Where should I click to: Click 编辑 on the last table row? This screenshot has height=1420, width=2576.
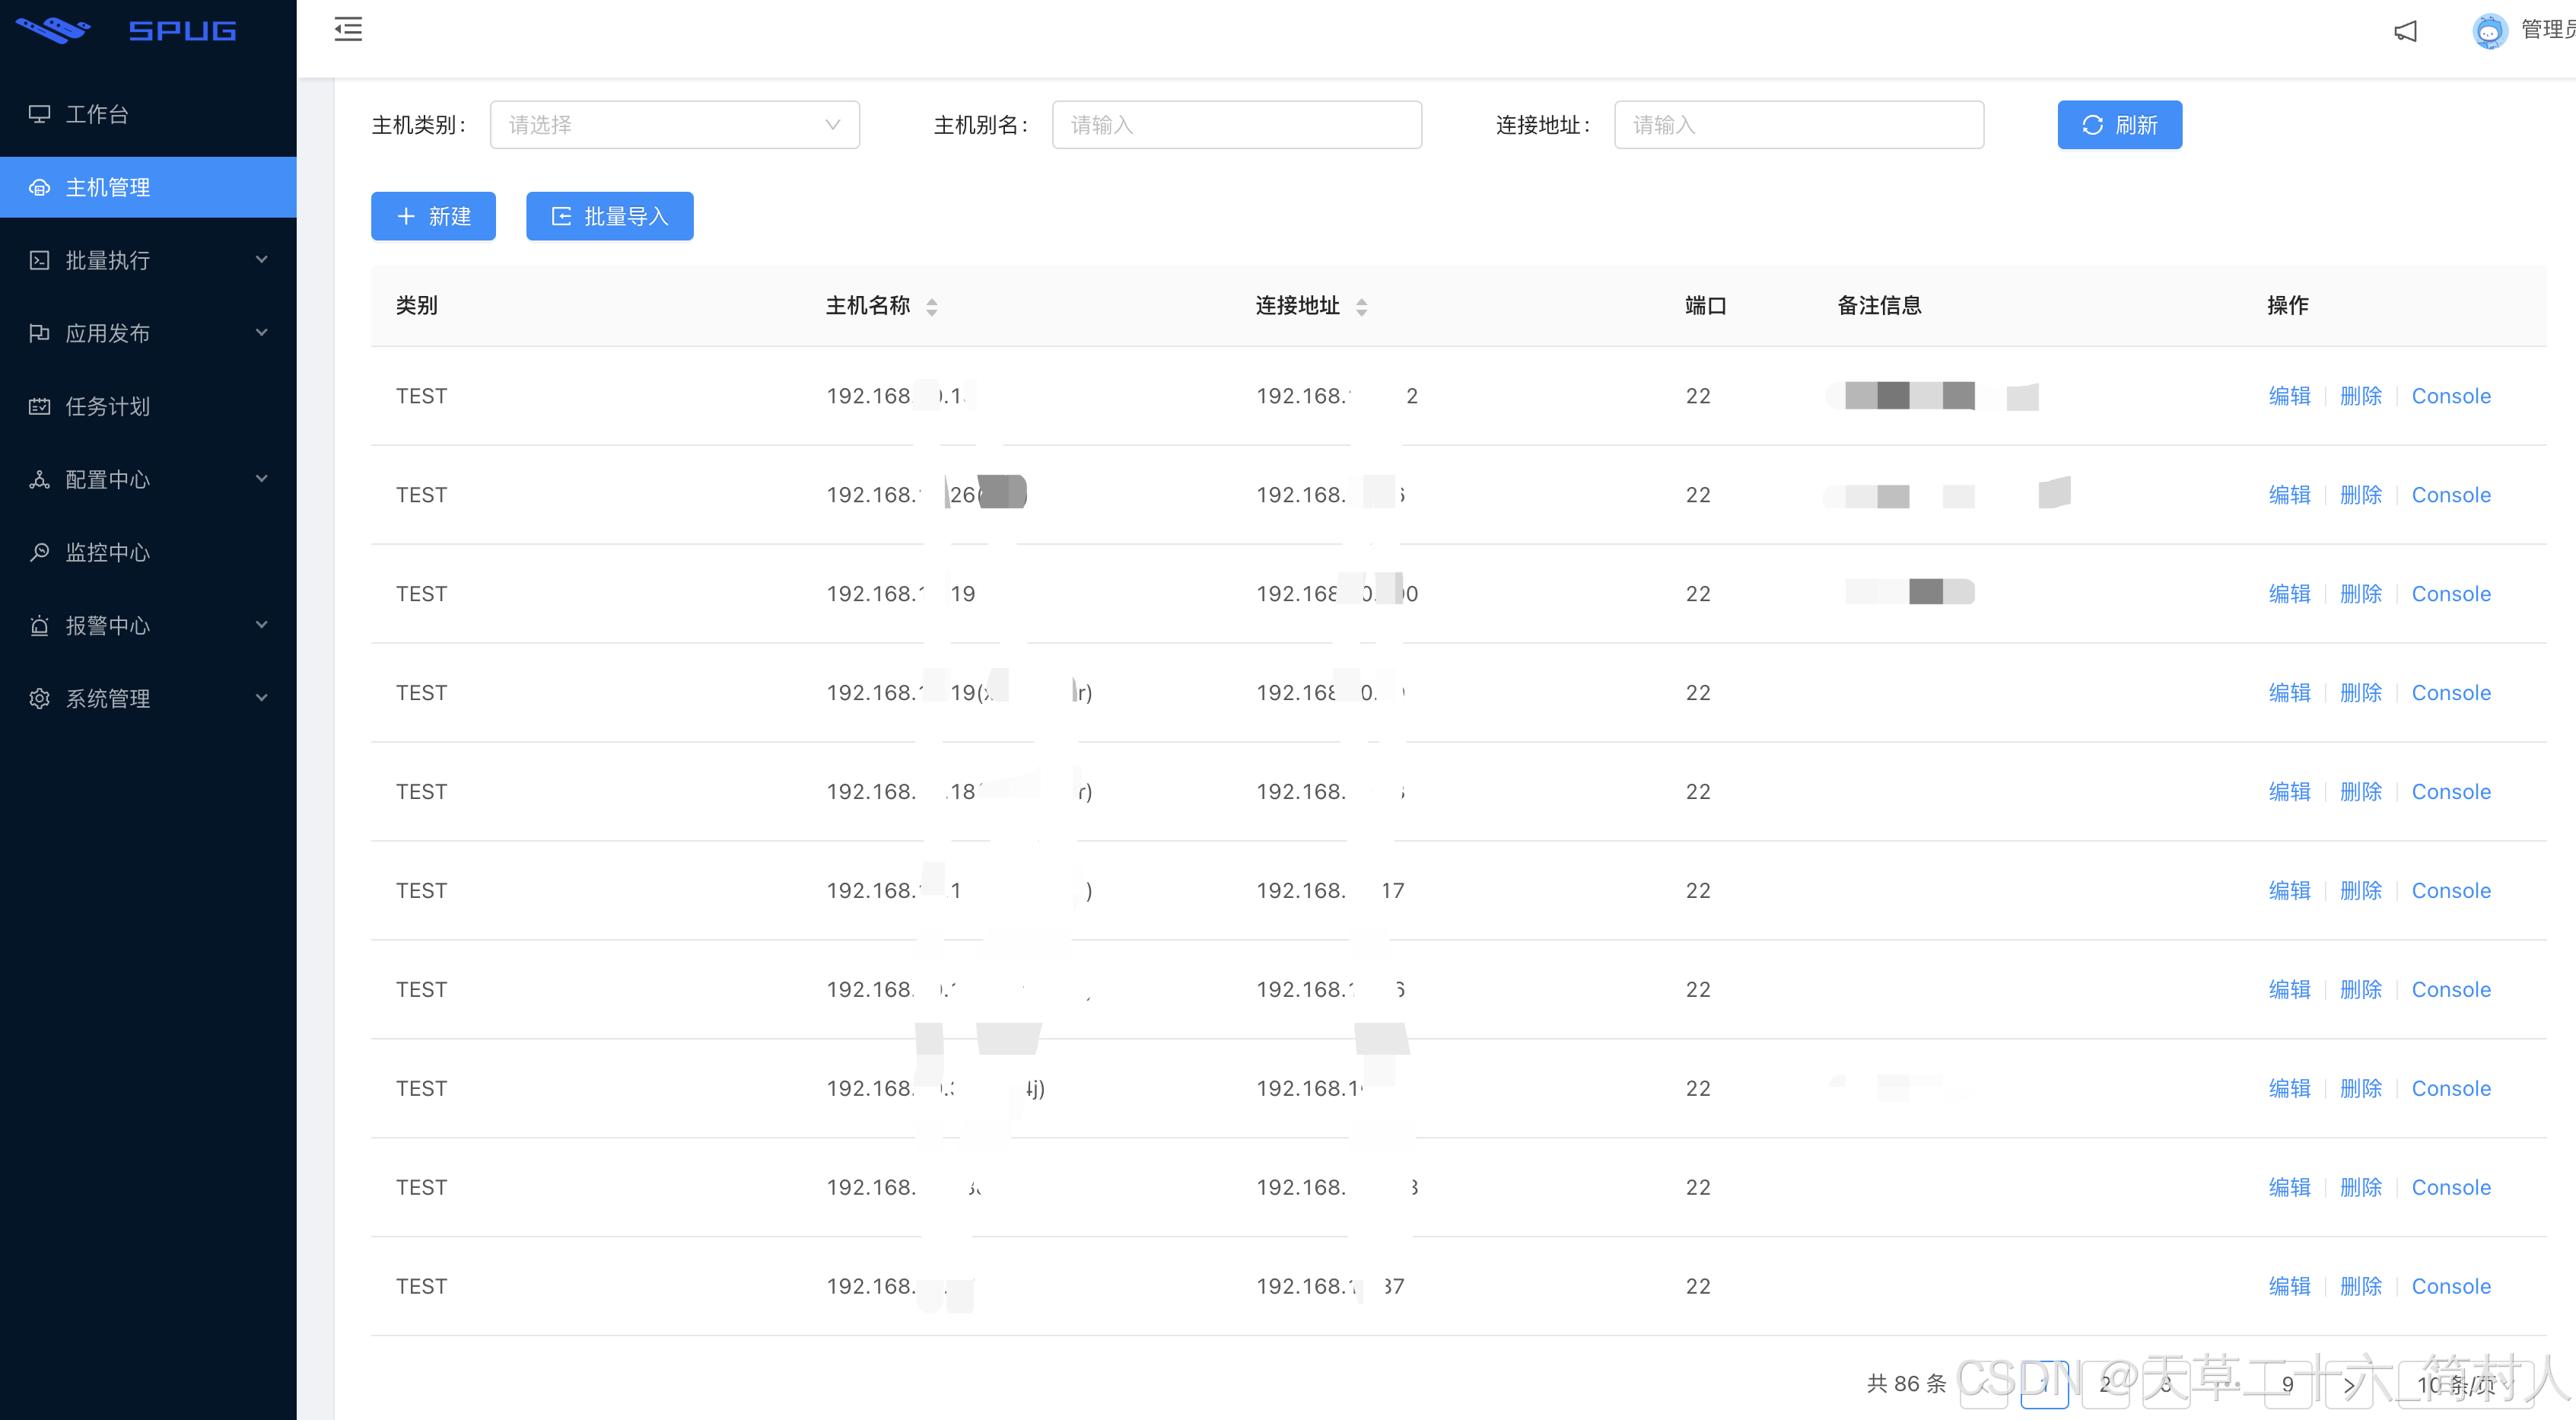point(2290,1286)
